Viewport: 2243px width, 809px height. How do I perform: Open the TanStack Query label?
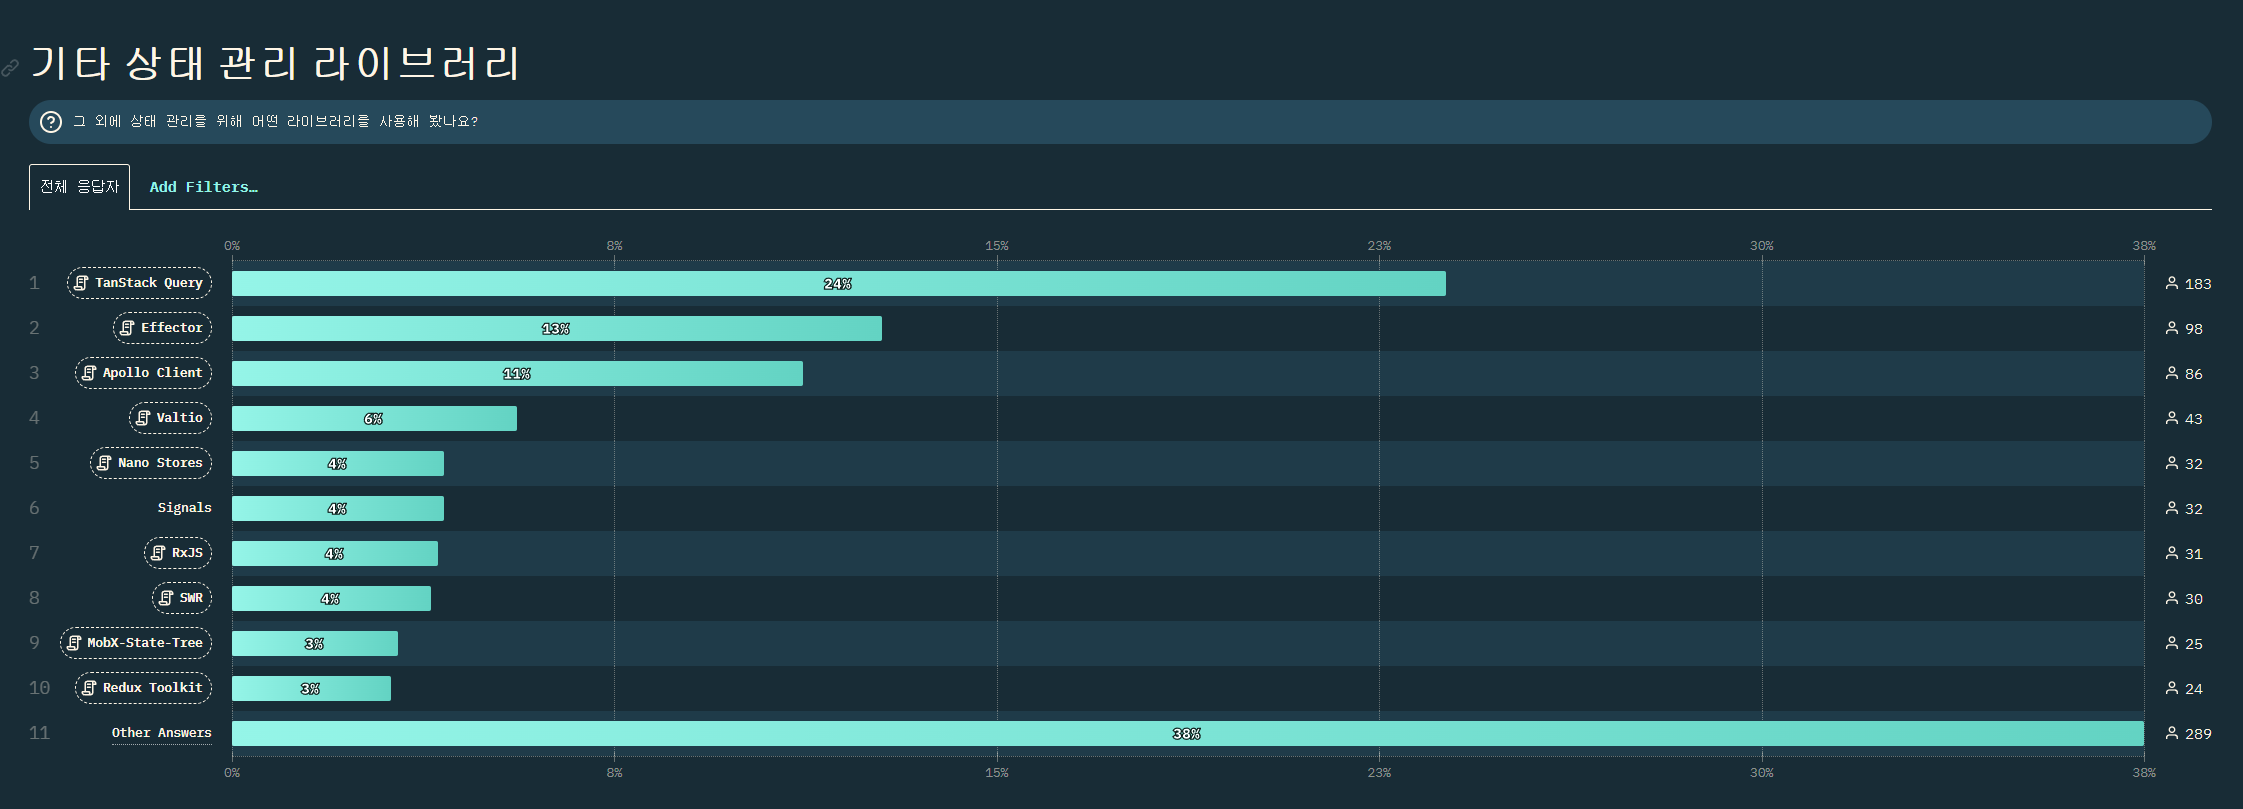click(139, 283)
